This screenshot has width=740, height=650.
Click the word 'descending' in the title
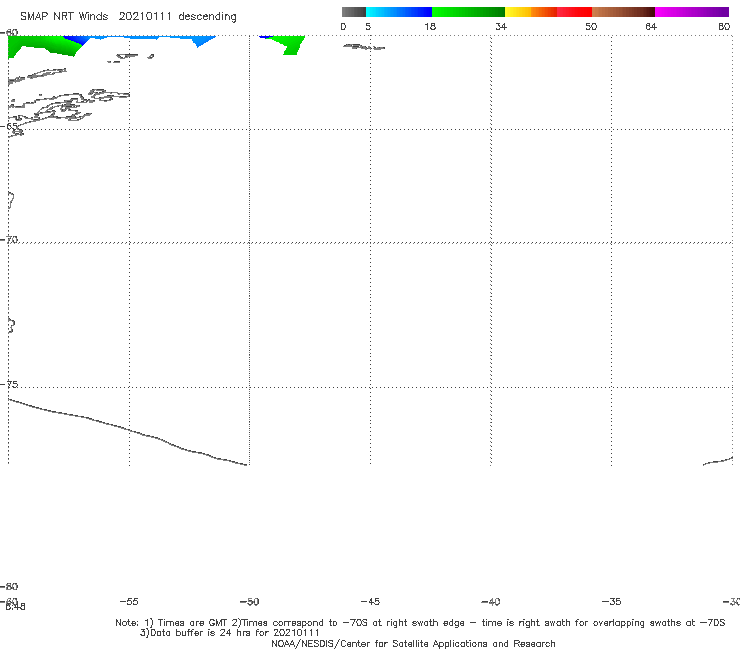207,17
